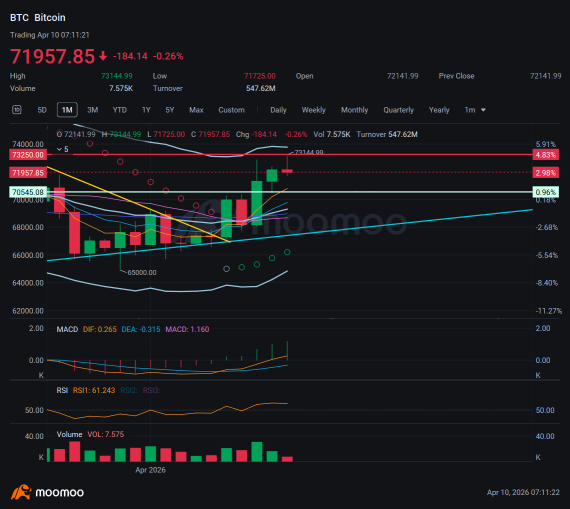This screenshot has width=570, height=509.
Task: Set interval to Quarterly
Action: tap(398, 110)
